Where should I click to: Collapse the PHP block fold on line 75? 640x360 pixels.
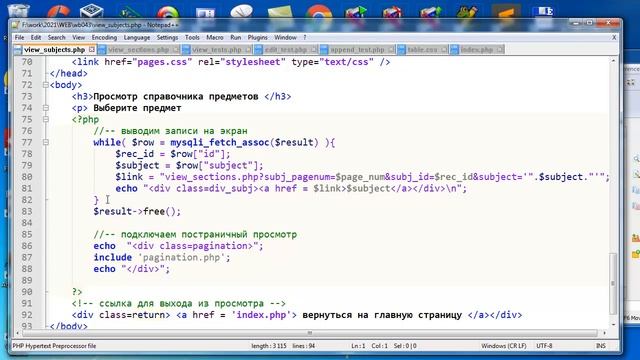[46, 120]
